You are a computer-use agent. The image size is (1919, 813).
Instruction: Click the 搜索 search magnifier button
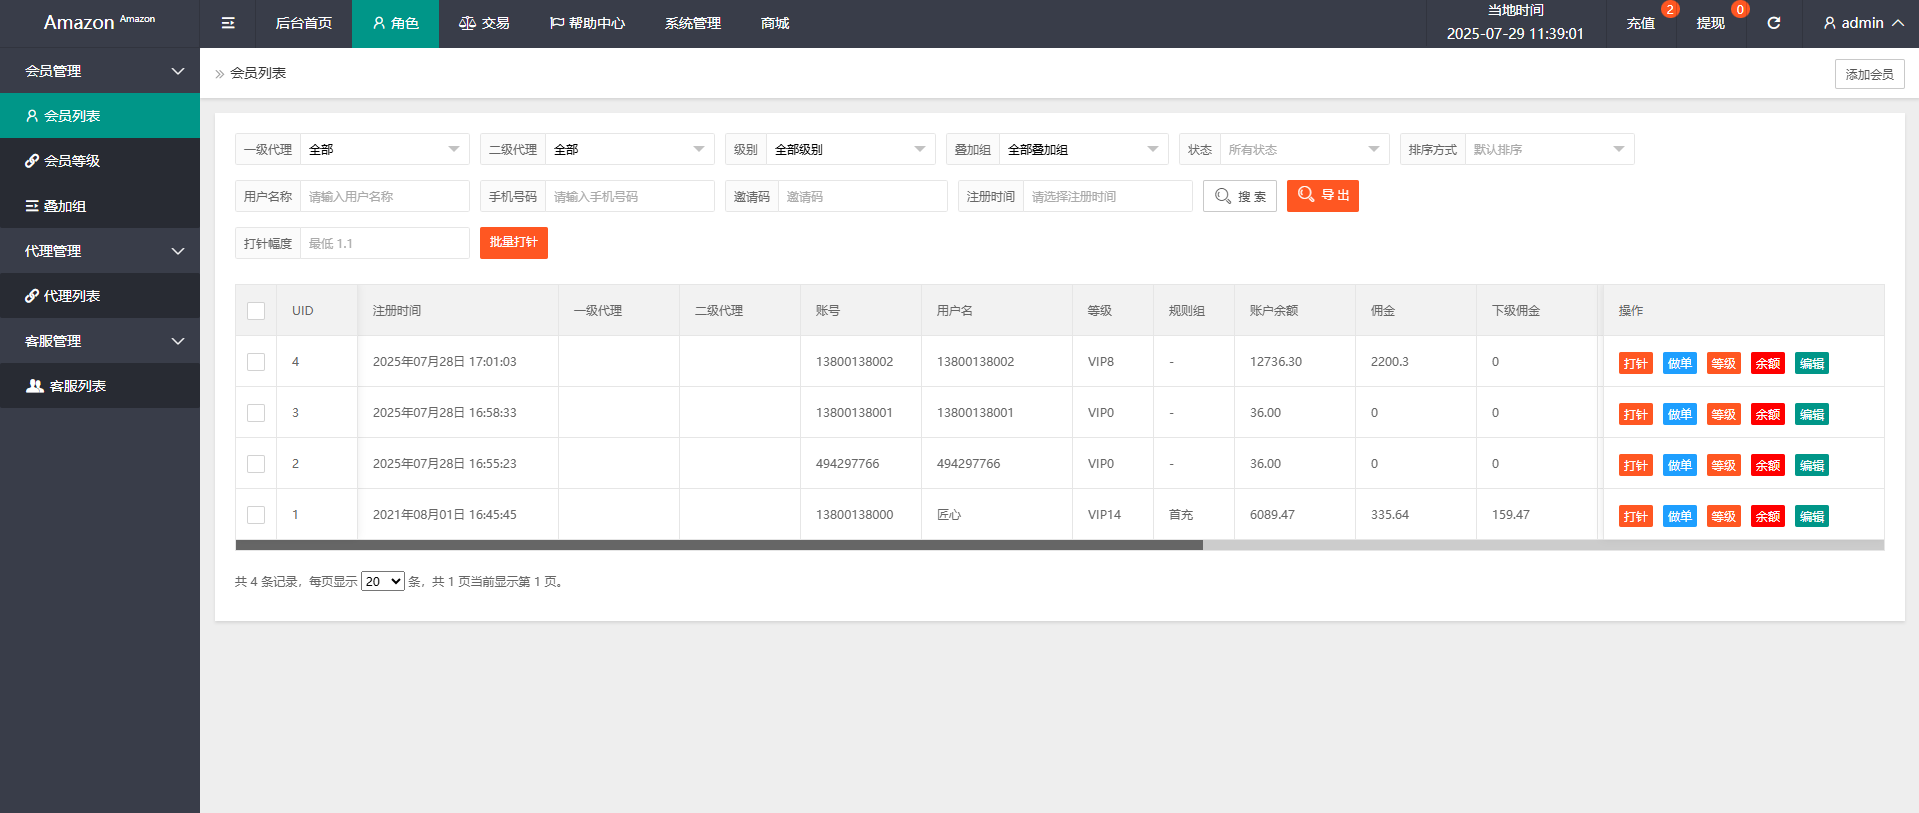(1239, 196)
